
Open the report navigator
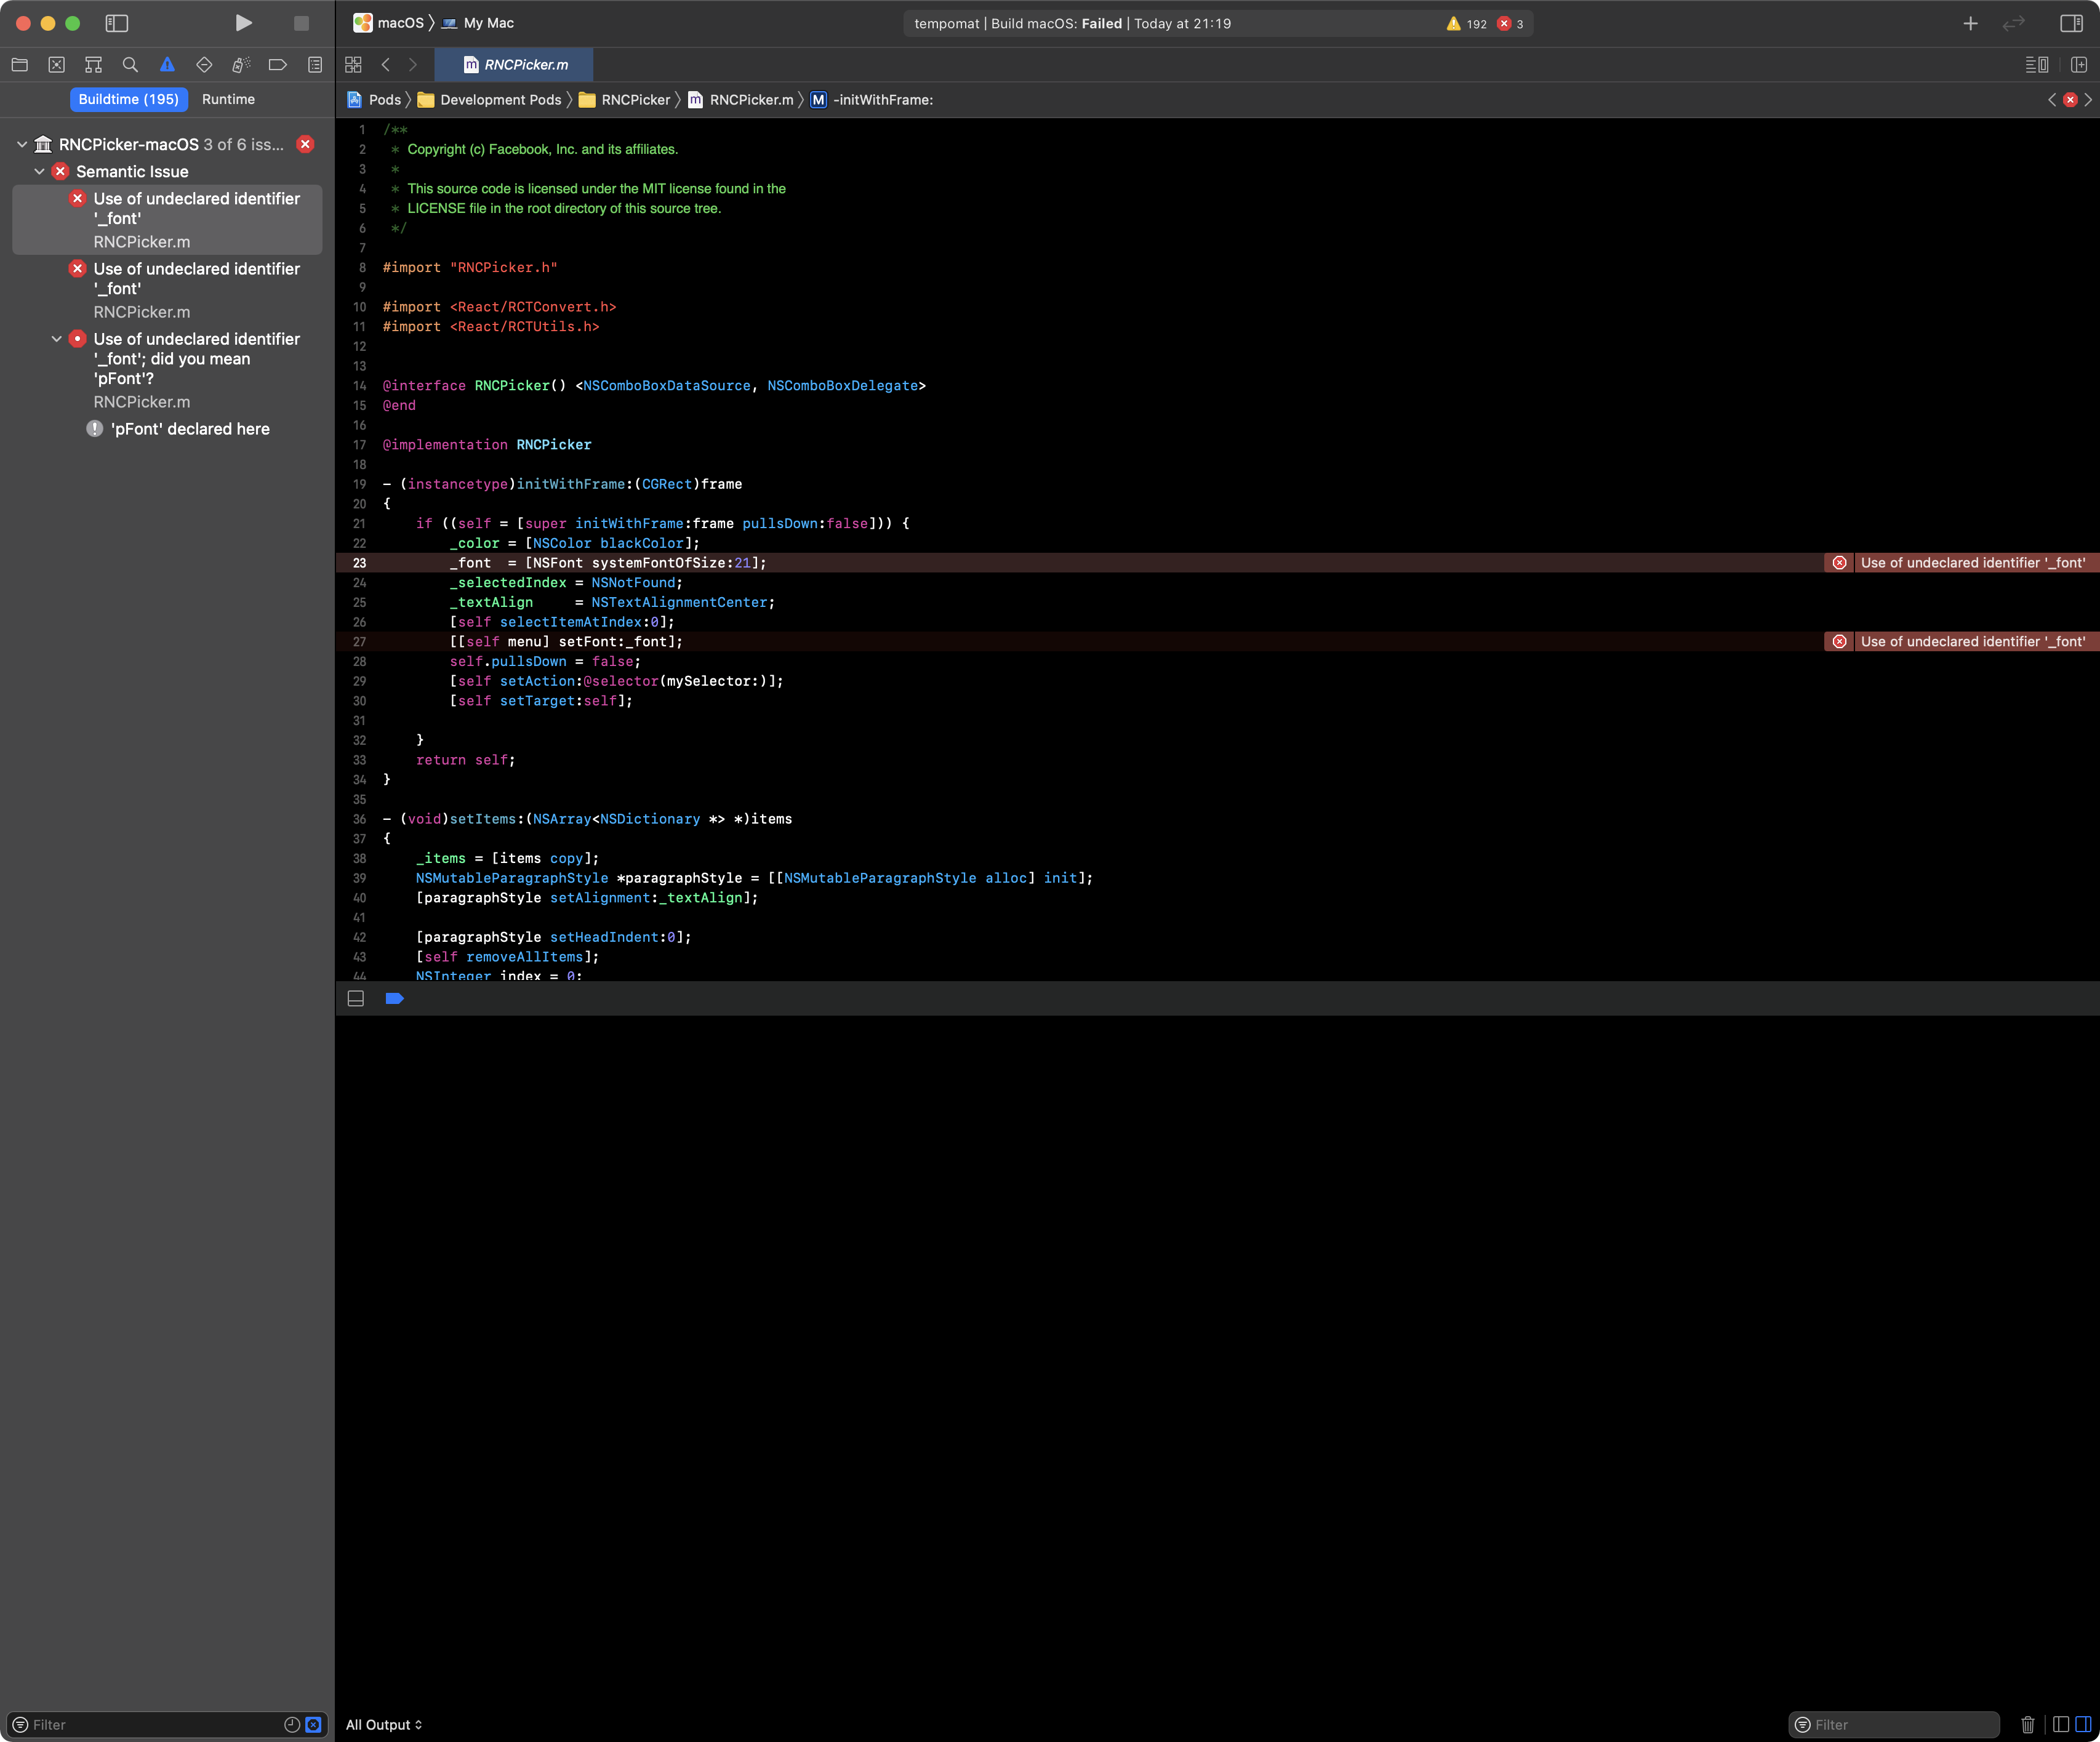[x=315, y=65]
